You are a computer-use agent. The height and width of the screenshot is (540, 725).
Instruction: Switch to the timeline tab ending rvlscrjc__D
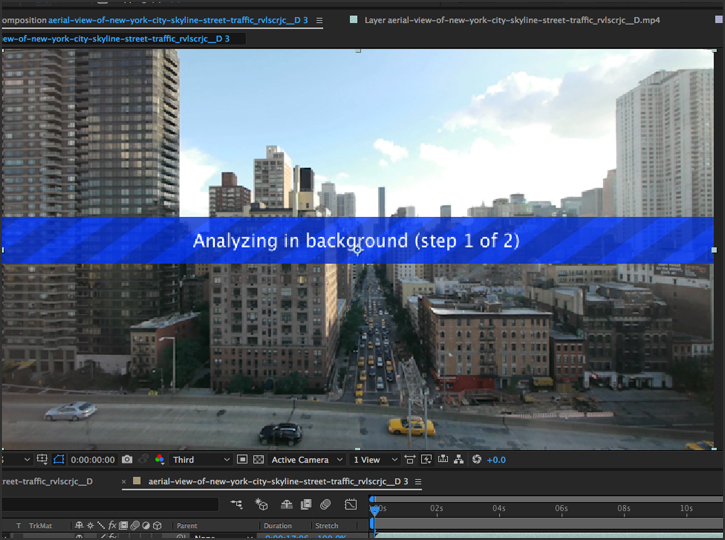pyautogui.click(x=47, y=481)
